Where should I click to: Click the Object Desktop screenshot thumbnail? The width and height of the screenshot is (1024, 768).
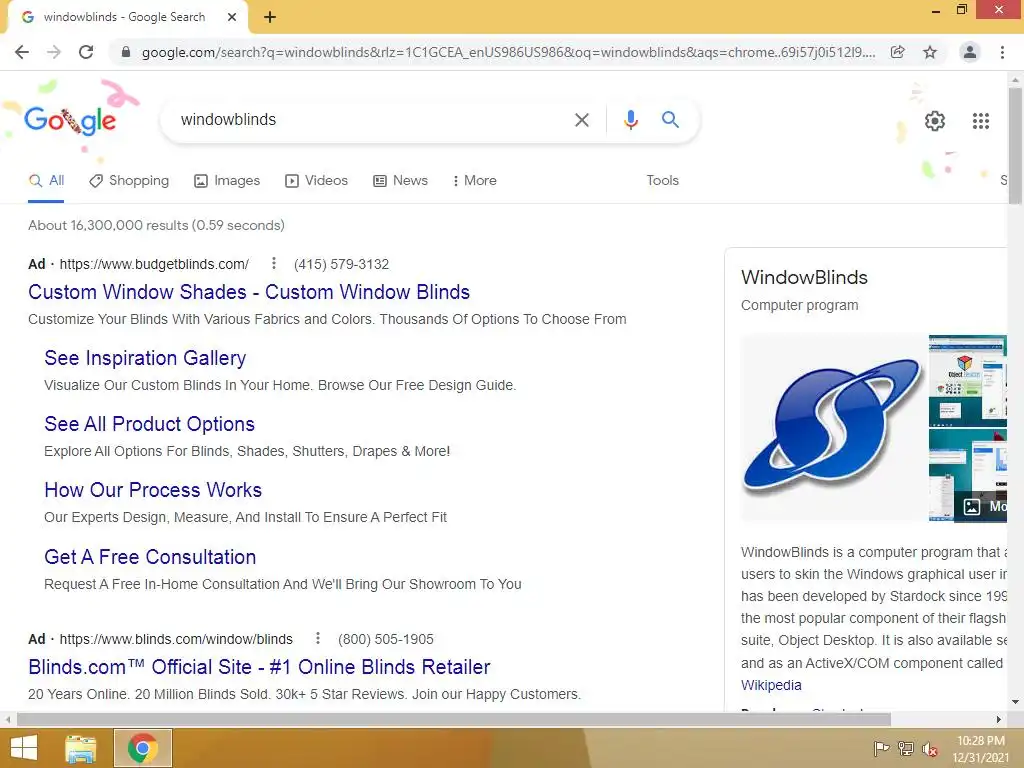[x=967, y=381]
